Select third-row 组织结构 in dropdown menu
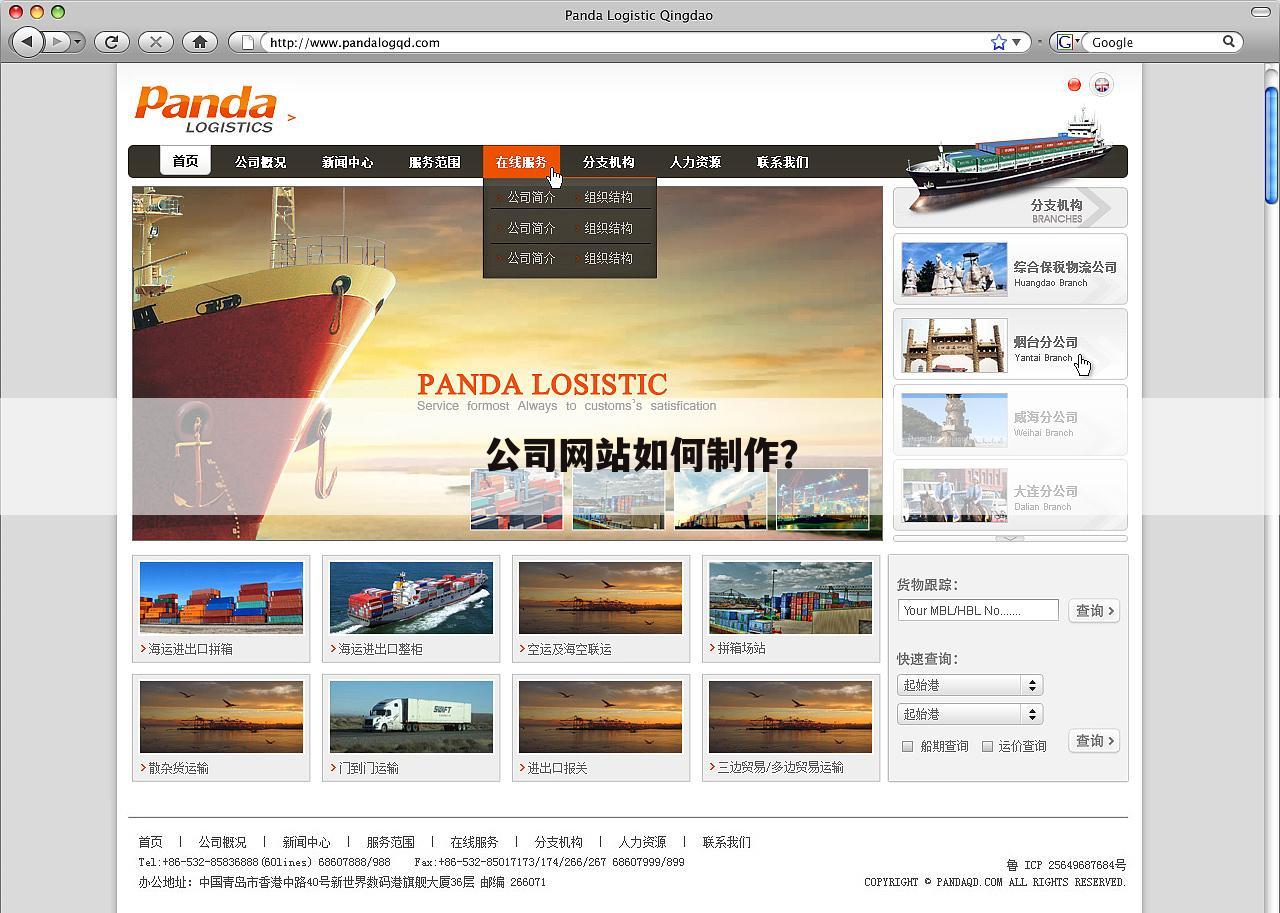This screenshot has width=1280, height=913. pyautogui.click(x=608, y=258)
